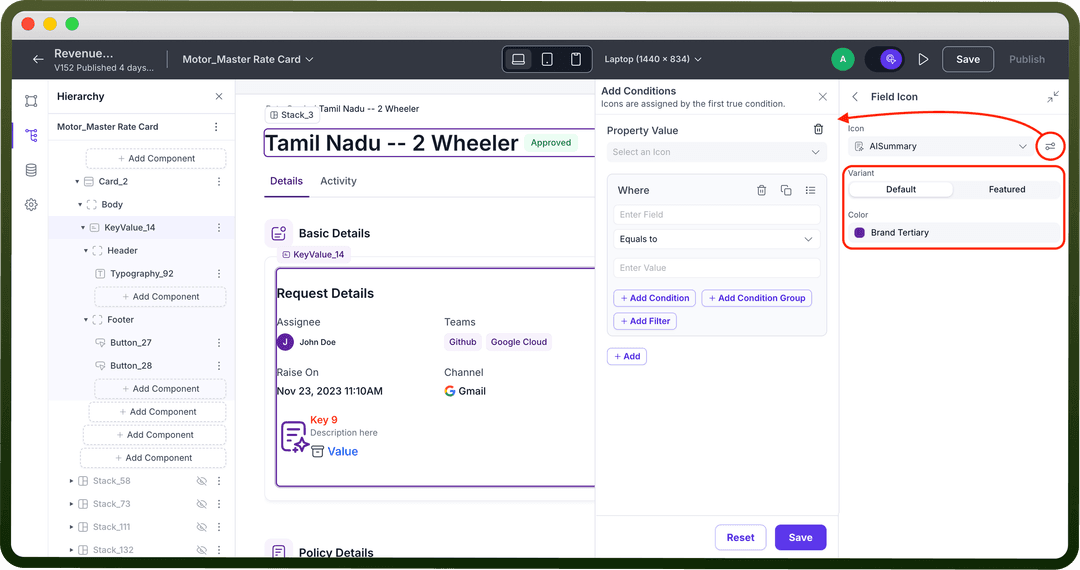Toggle the purple mode switch in the header
Image resolution: width=1080 pixels, height=570 pixels.
884,59
